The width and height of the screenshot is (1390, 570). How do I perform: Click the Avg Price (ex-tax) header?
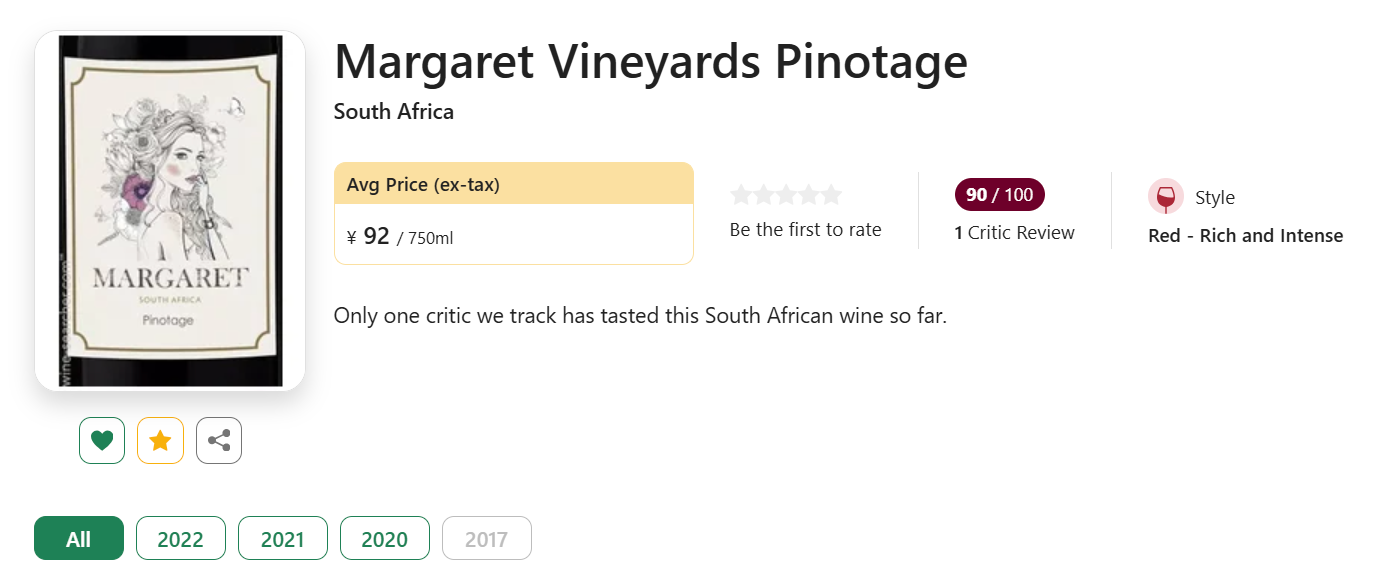pos(514,184)
